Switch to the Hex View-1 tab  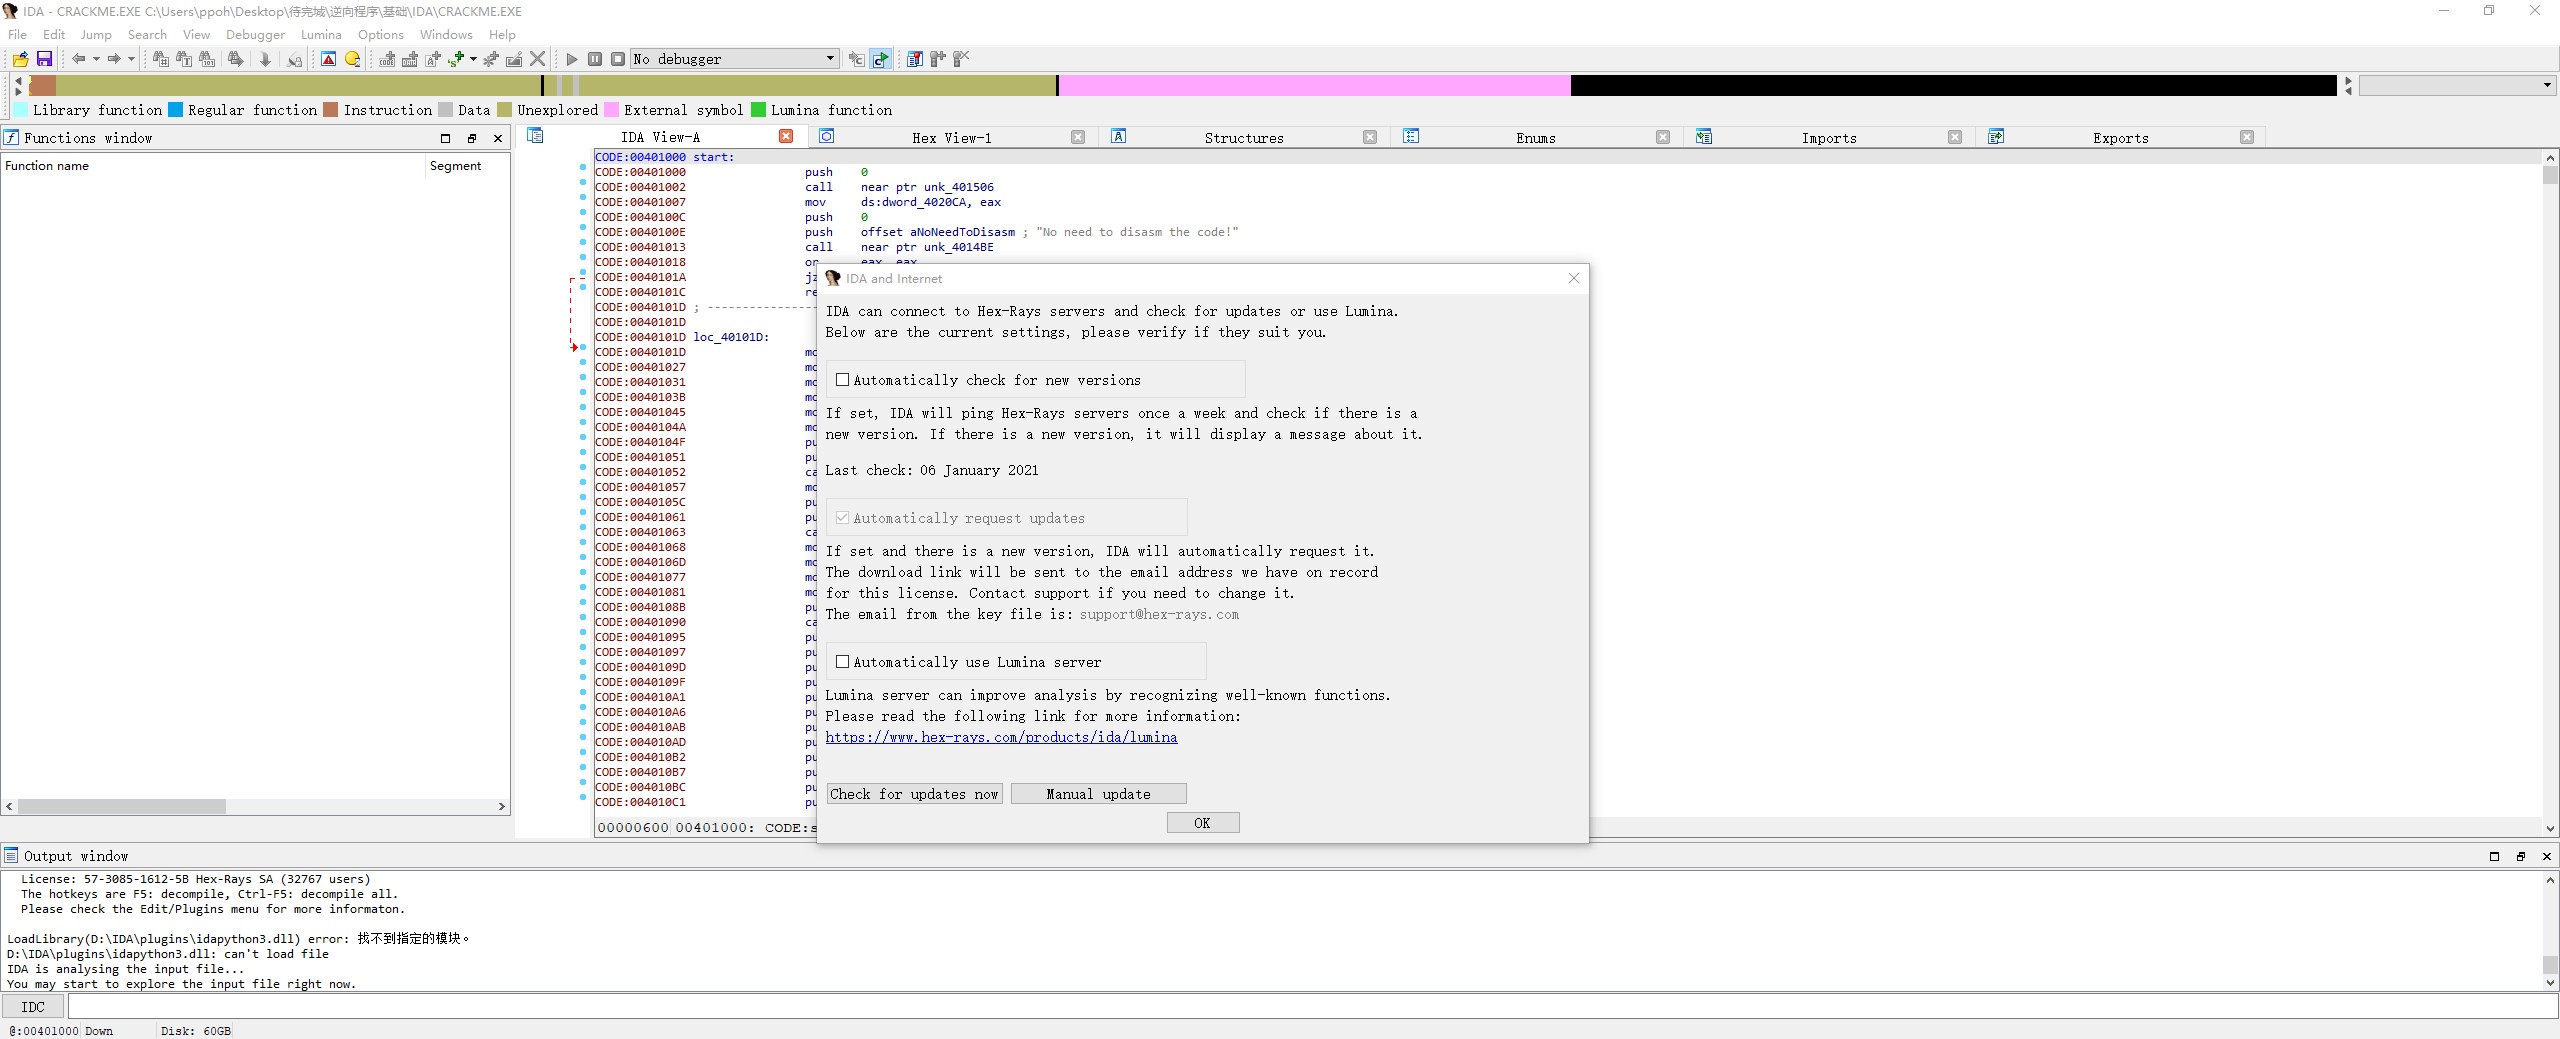951,138
